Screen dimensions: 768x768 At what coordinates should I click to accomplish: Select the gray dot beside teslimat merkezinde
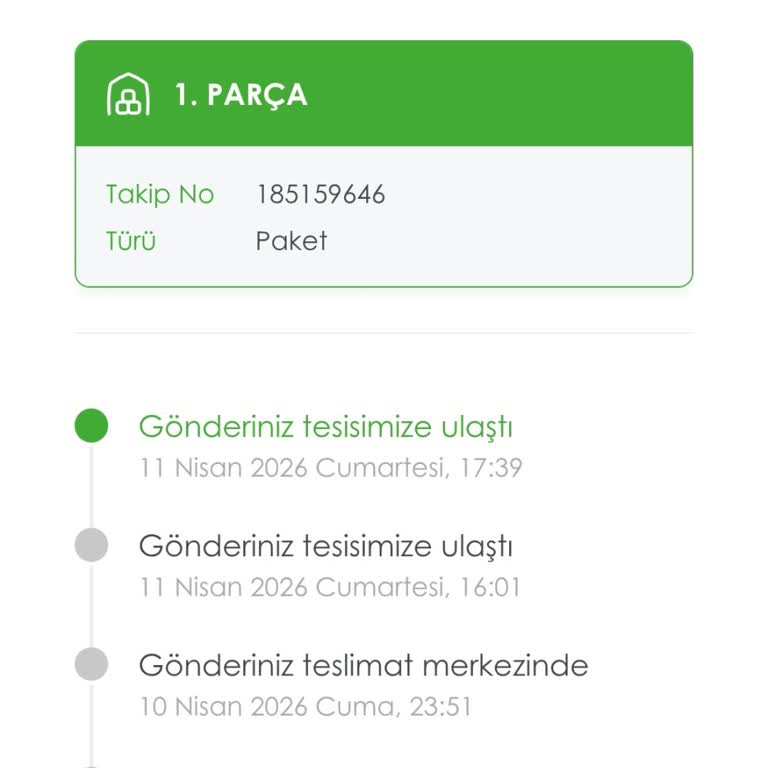pos(91,664)
